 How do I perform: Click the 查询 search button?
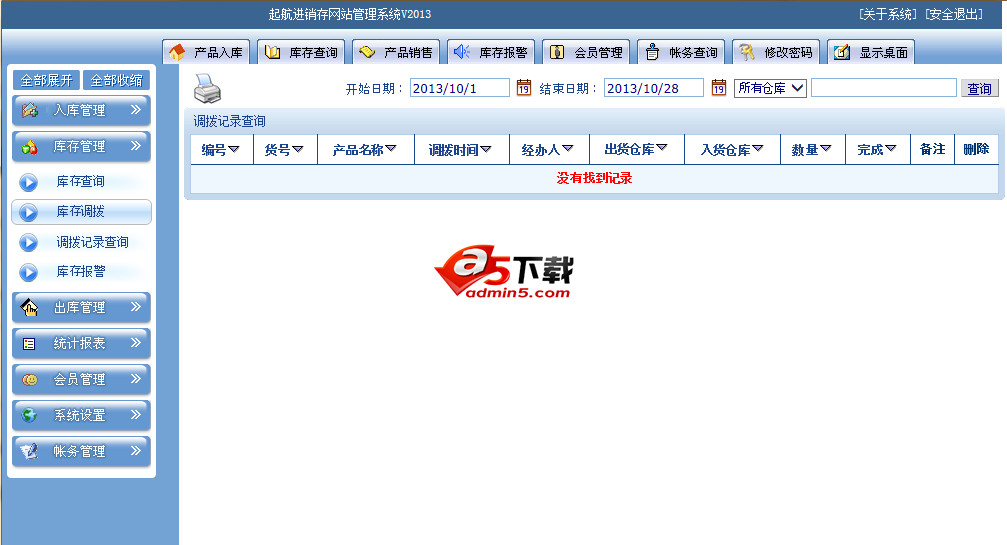pyautogui.click(x=979, y=89)
